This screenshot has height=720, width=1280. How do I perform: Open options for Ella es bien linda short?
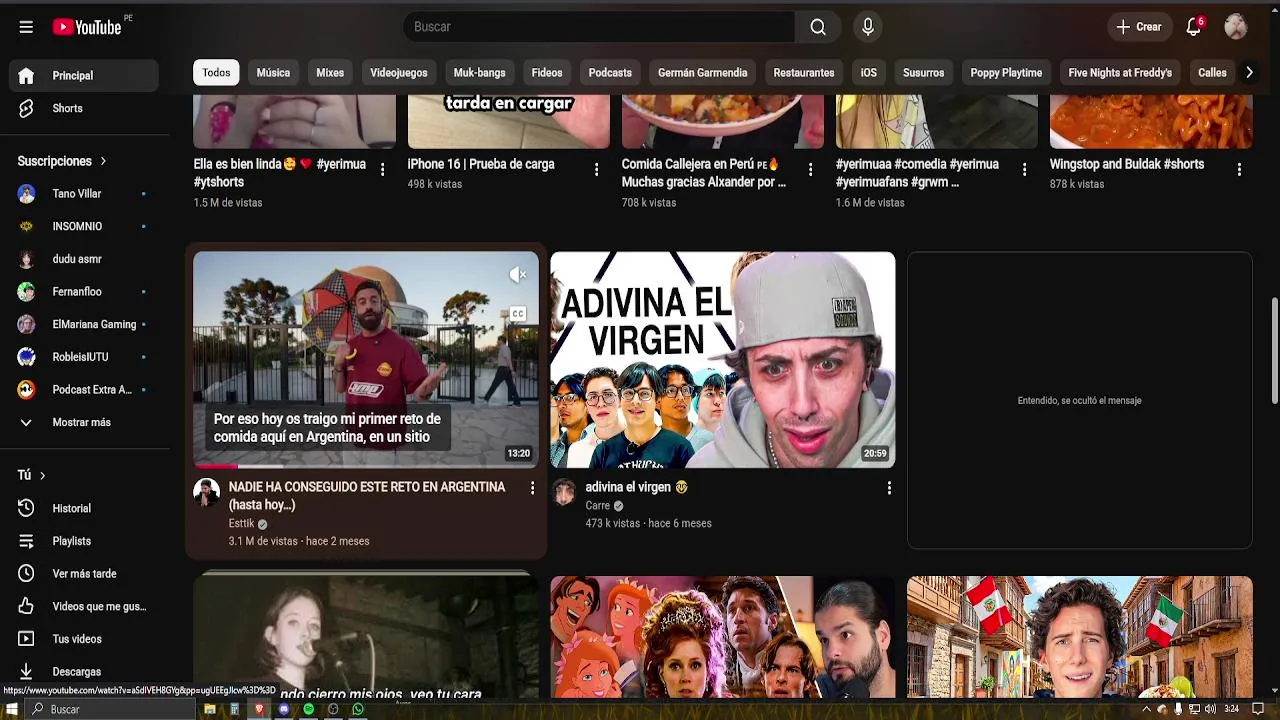tap(382, 170)
